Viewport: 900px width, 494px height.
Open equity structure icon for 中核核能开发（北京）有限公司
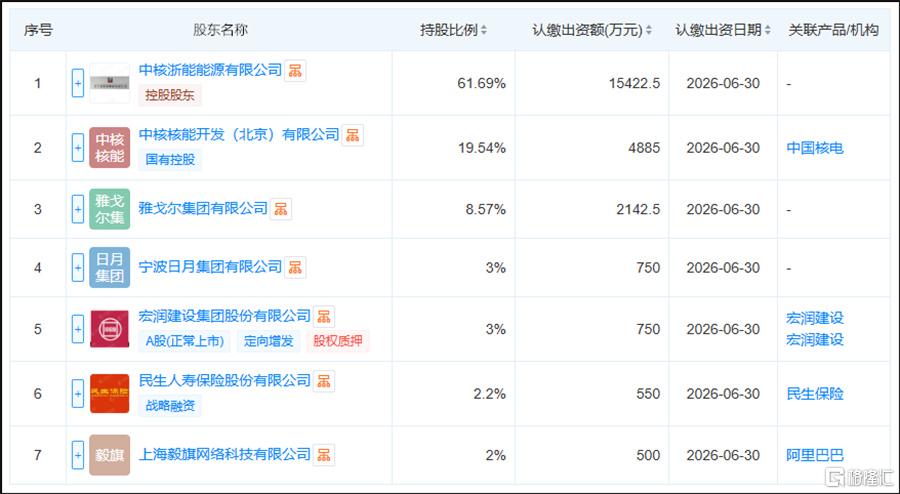(352, 135)
